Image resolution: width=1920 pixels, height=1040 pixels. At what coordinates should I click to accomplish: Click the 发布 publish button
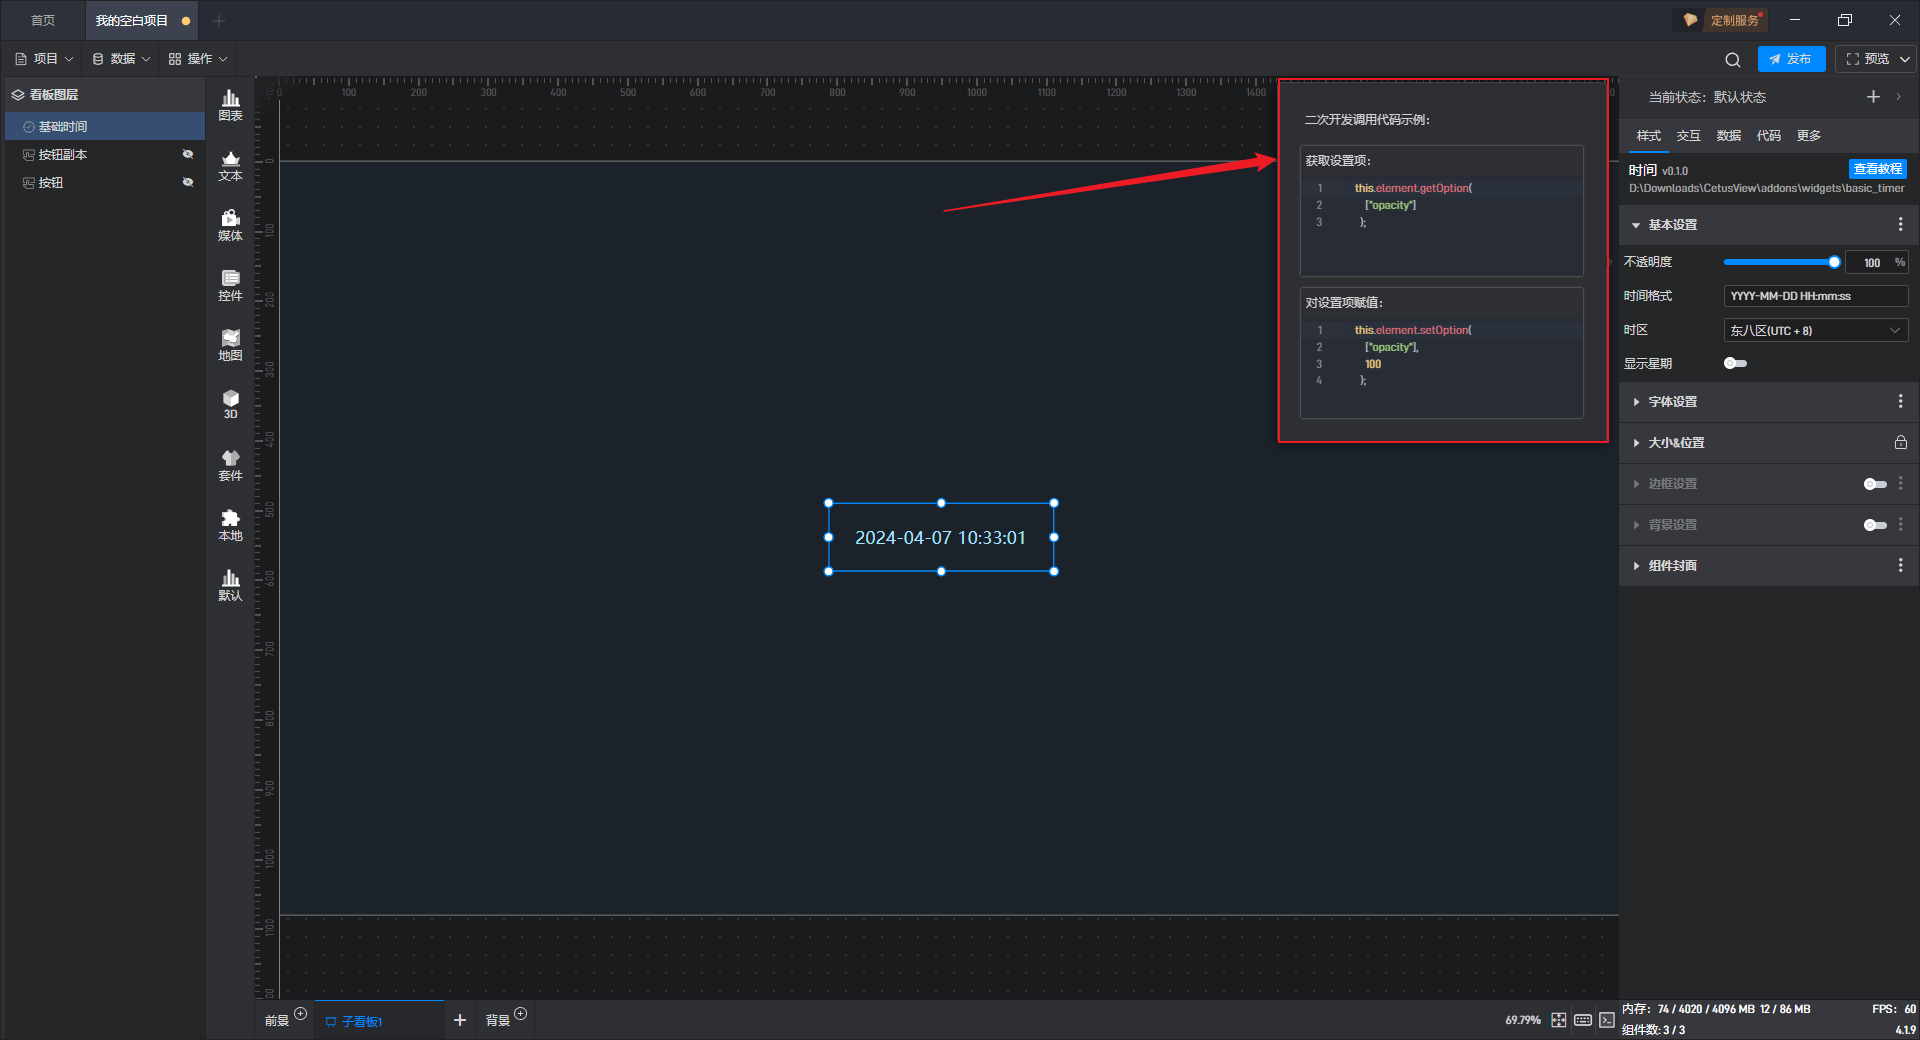pyautogui.click(x=1790, y=59)
